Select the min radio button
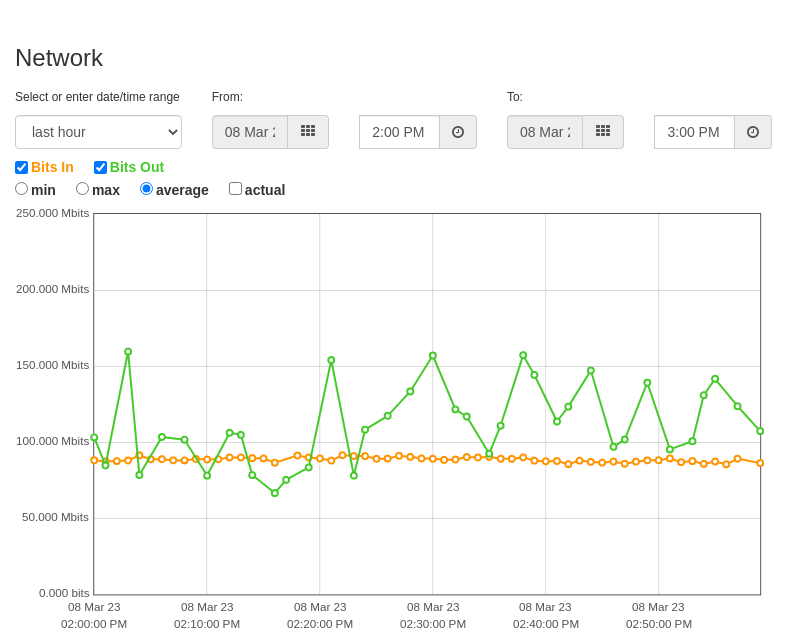This screenshot has height=634, width=787. pos(22,189)
